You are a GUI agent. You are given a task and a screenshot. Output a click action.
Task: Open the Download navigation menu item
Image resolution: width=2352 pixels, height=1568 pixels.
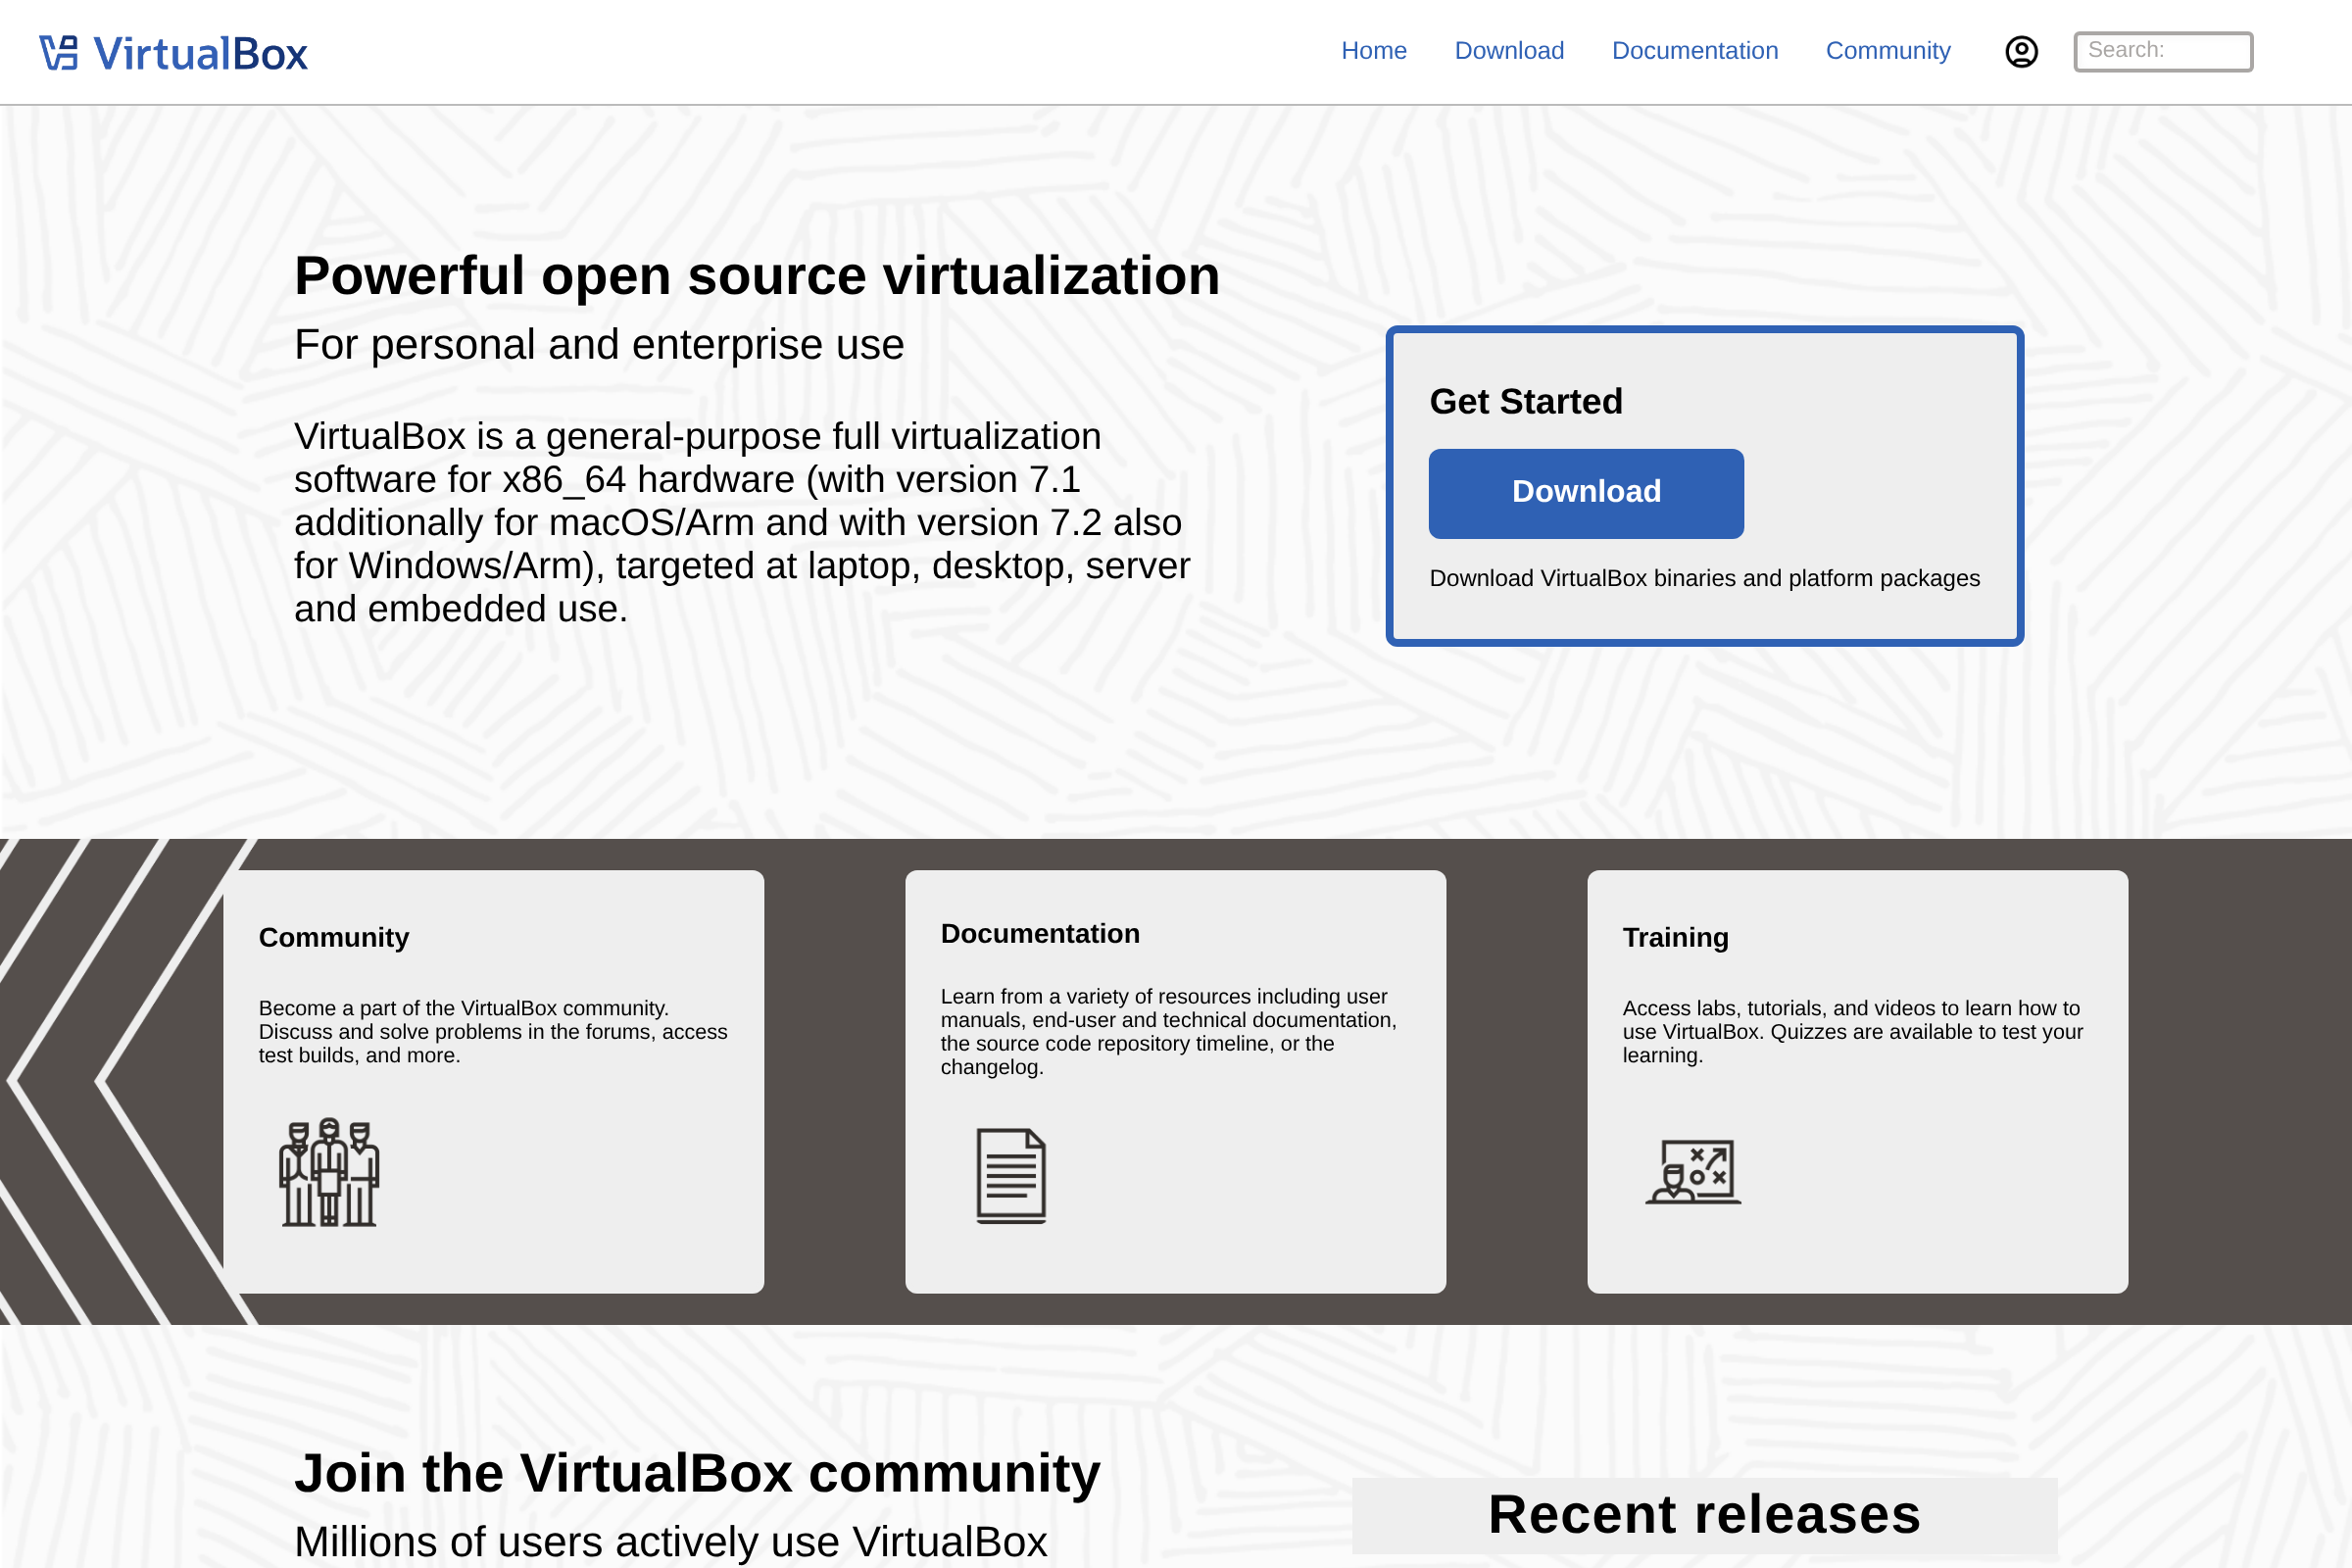point(1509,51)
